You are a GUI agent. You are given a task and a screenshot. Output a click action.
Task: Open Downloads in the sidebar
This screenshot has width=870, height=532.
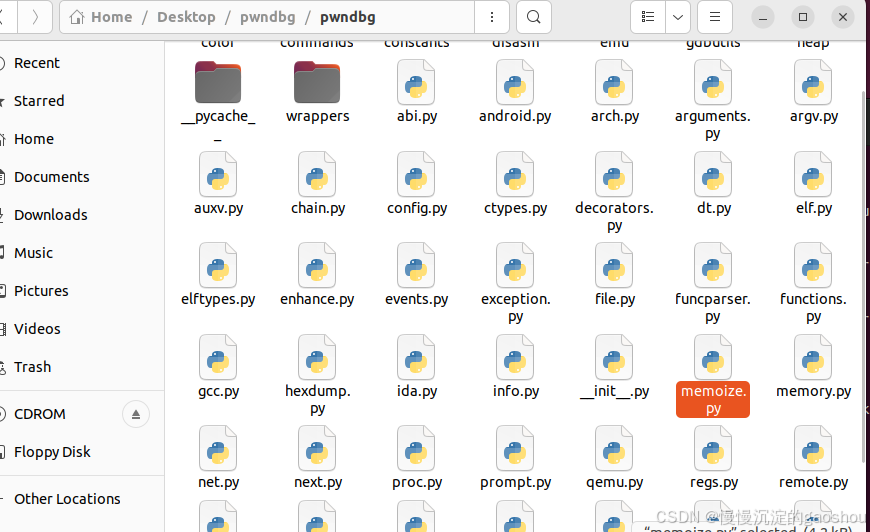(x=82, y=215)
